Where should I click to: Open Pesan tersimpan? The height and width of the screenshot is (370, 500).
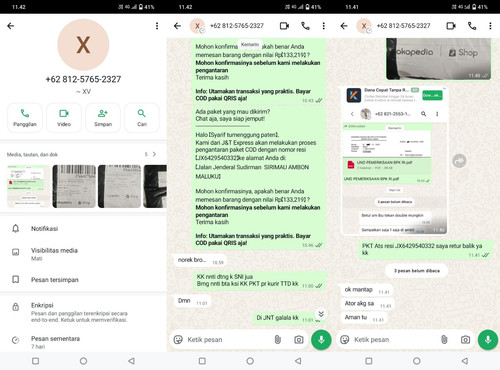[83, 279]
